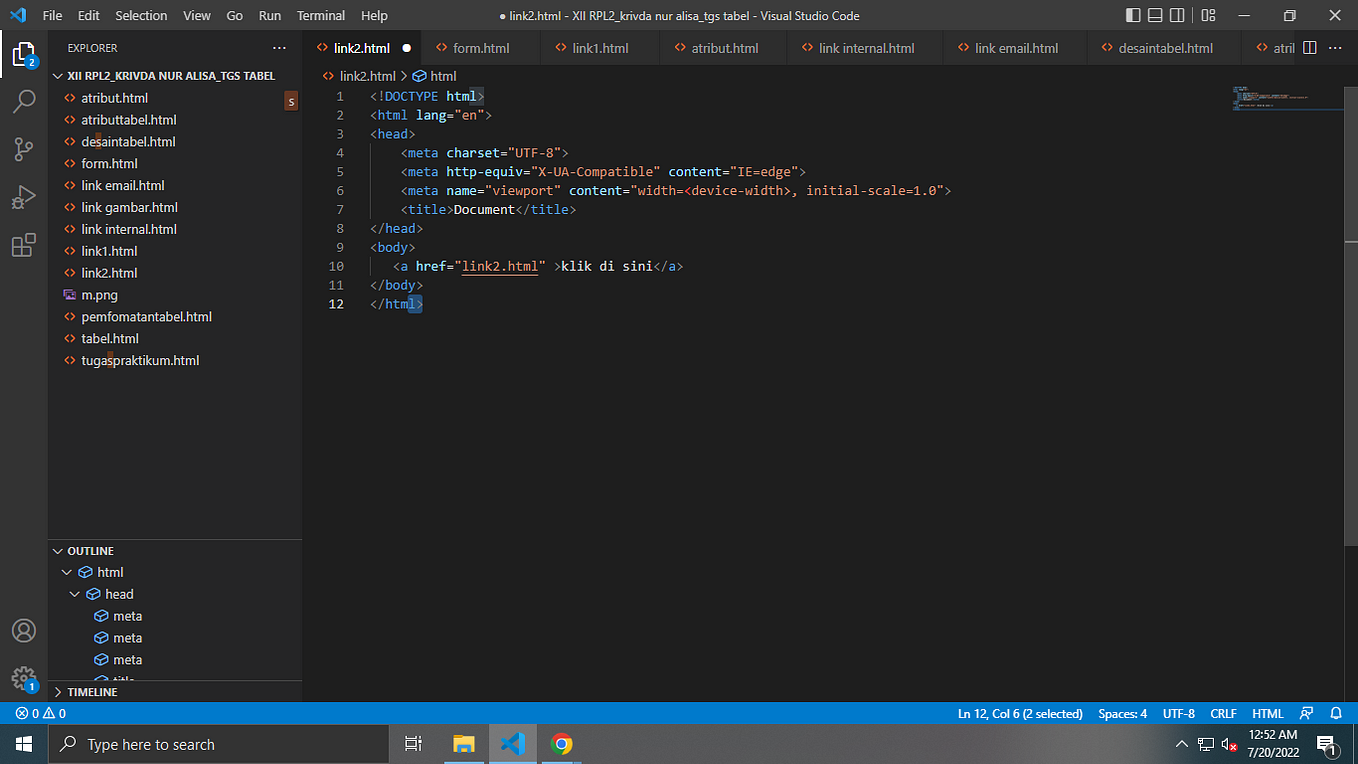Switch to link1.html tab
Image resolution: width=1358 pixels, height=764 pixels.
(x=599, y=48)
